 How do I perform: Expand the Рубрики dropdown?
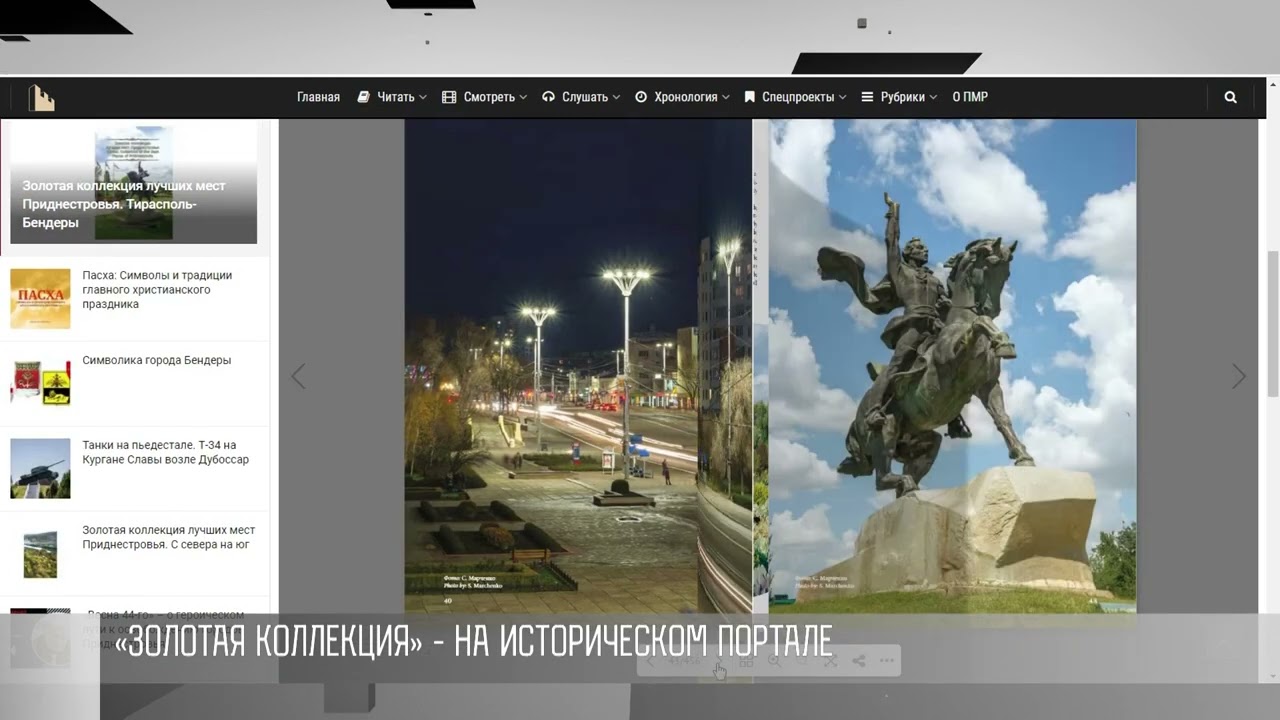[898, 96]
